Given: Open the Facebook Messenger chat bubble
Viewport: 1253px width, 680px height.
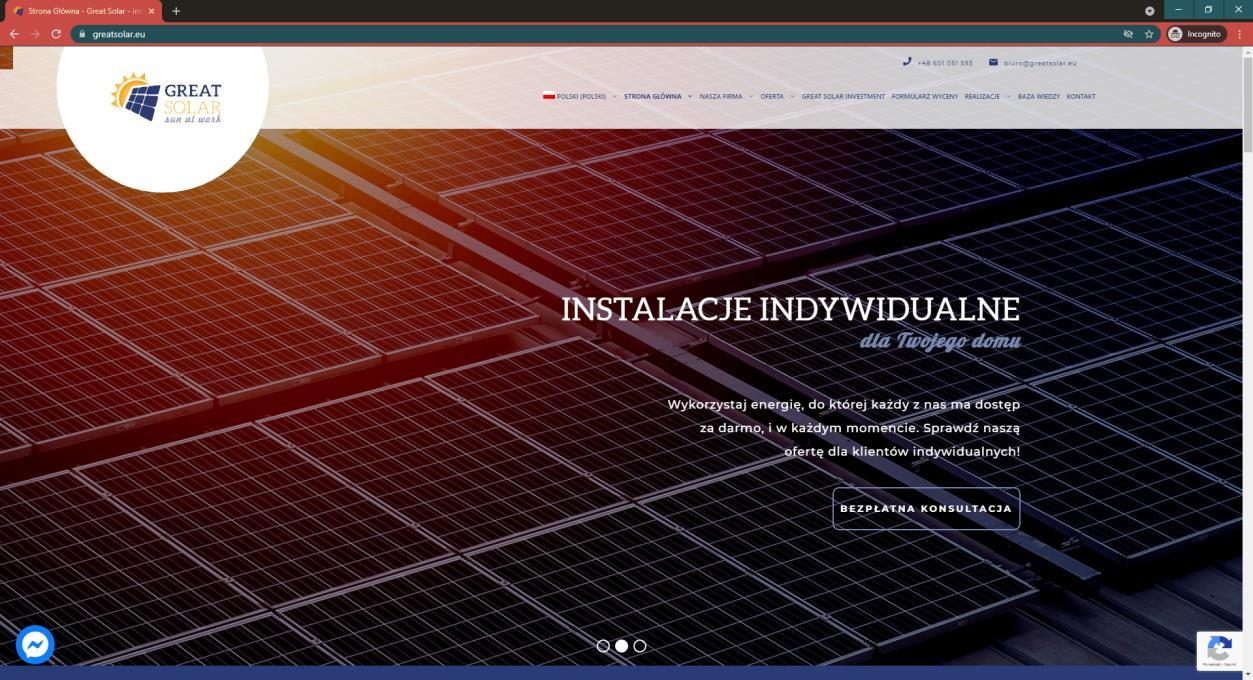Looking at the screenshot, I should pyautogui.click(x=35, y=645).
